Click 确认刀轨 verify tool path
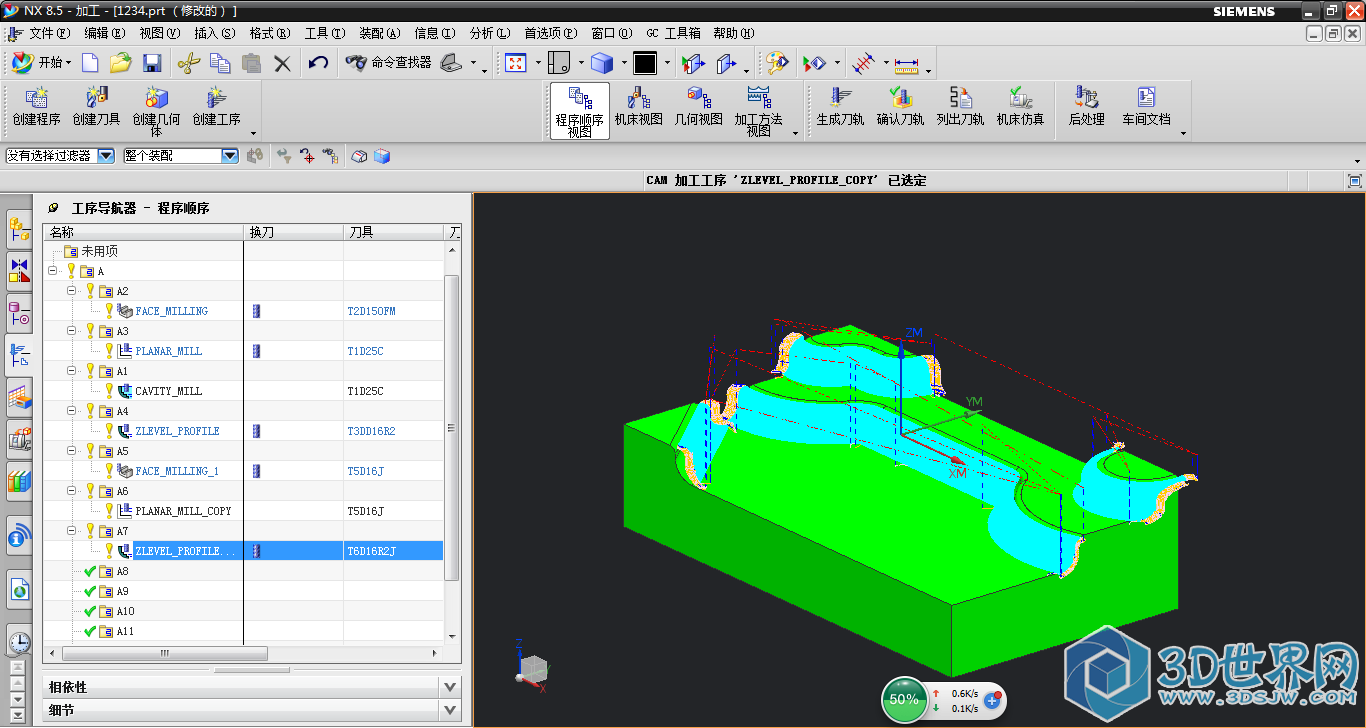The image size is (1366, 728). (900, 108)
